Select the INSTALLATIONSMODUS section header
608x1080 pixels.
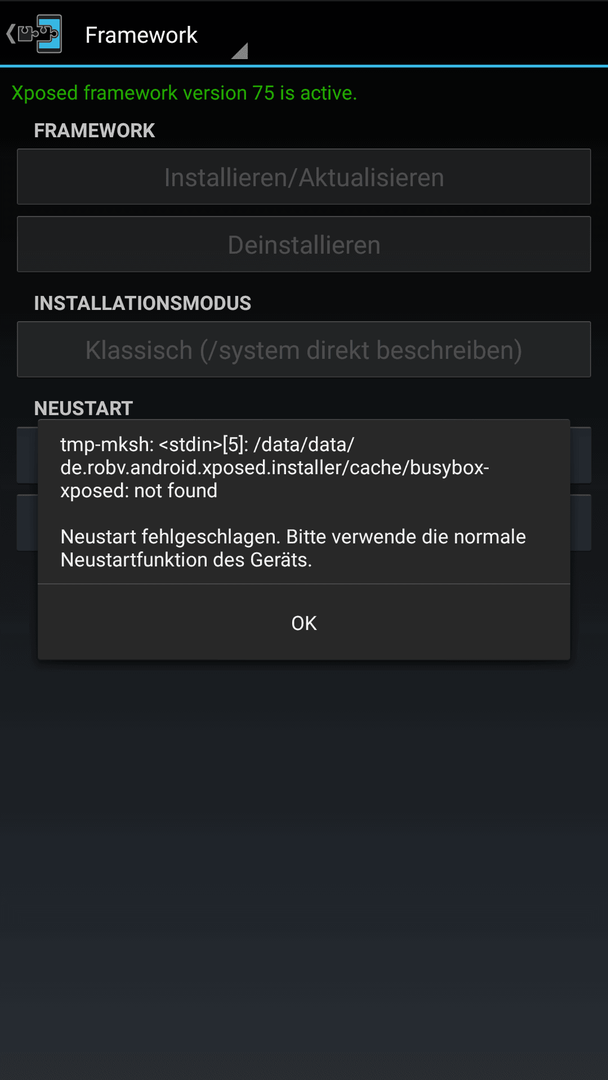click(x=143, y=303)
